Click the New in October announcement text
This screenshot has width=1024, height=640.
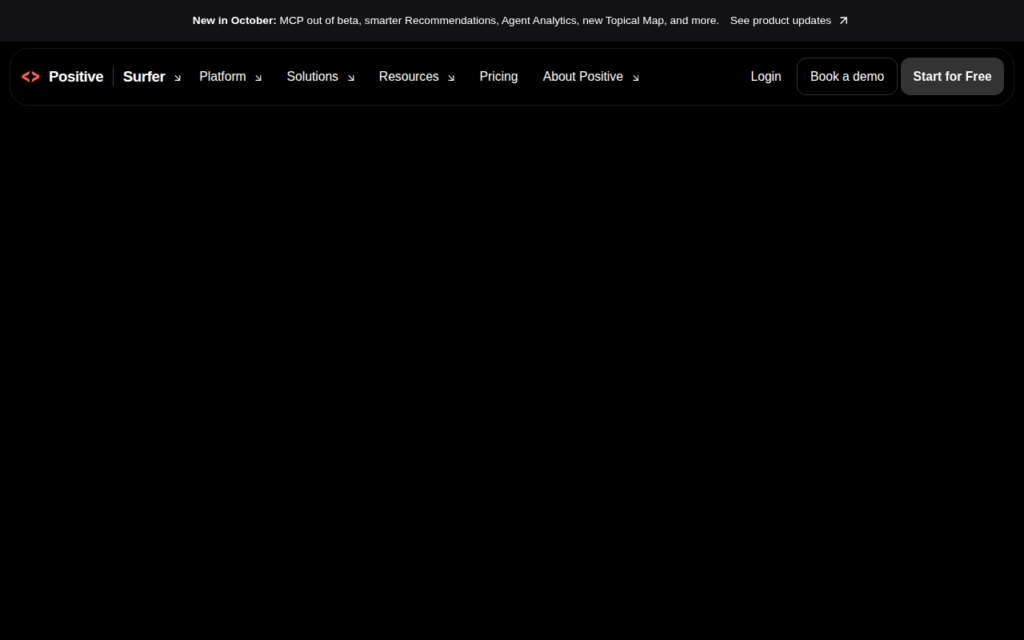pos(455,21)
